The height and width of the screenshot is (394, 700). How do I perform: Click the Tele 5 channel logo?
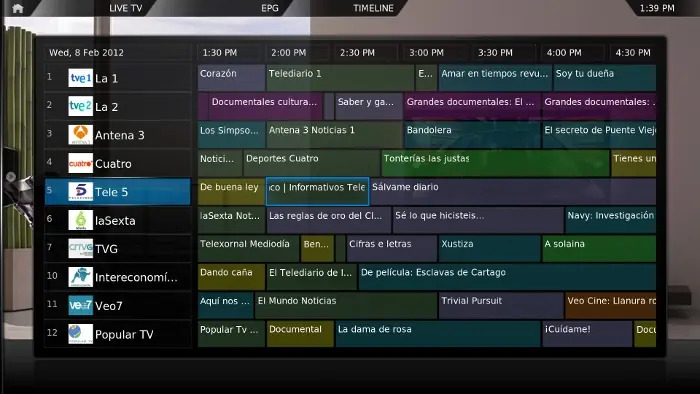pyautogui.click(x=80, y=191)
